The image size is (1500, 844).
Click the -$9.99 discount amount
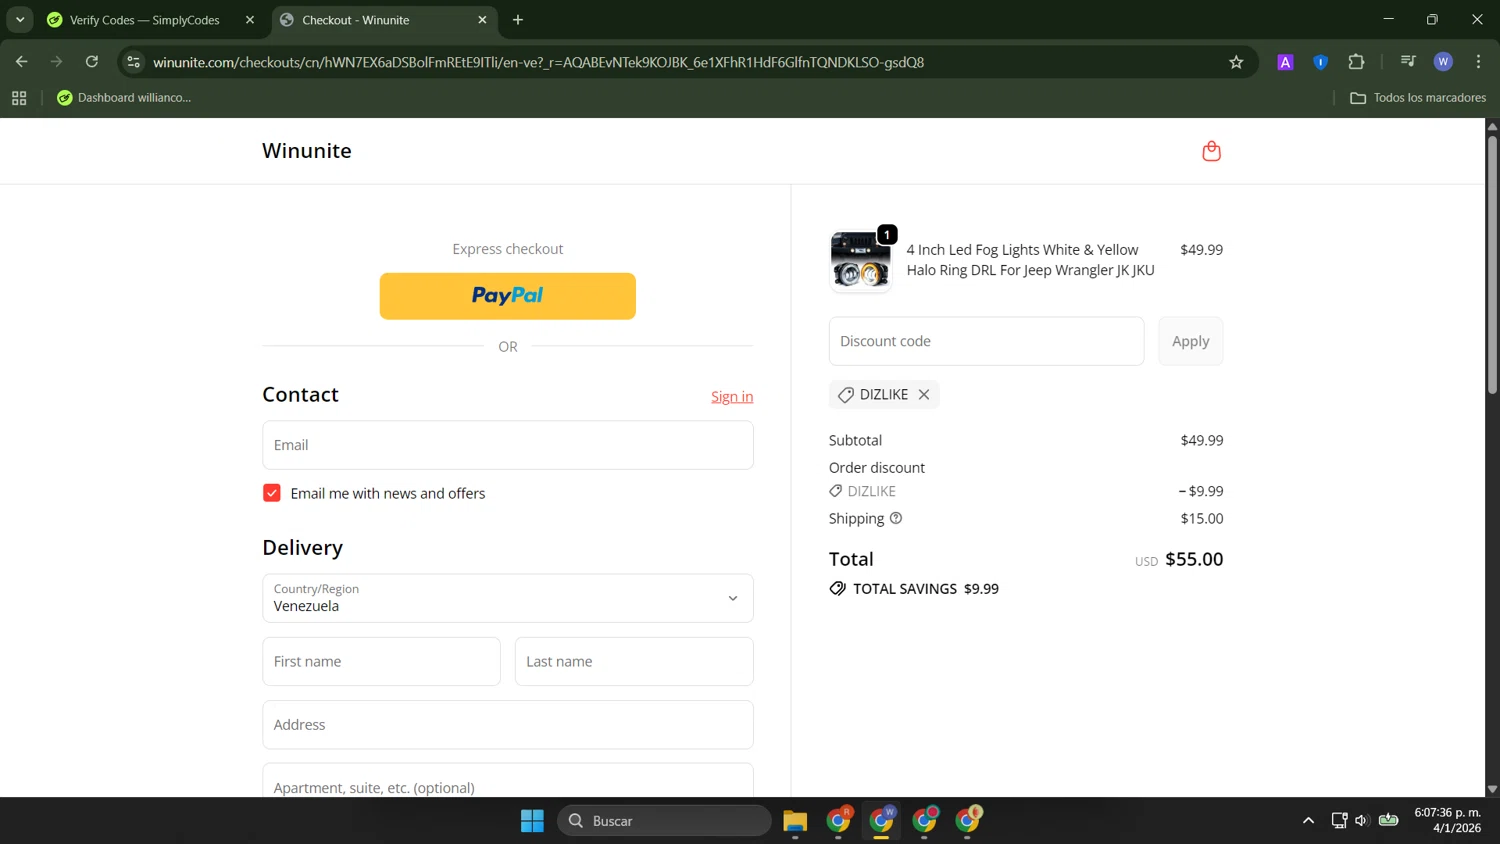point(1201,491)
